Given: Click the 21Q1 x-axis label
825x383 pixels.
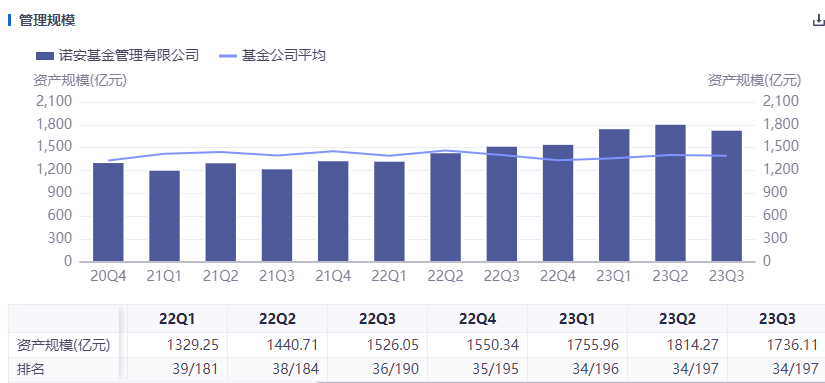Looking at the screenshot, I should 164,276.
